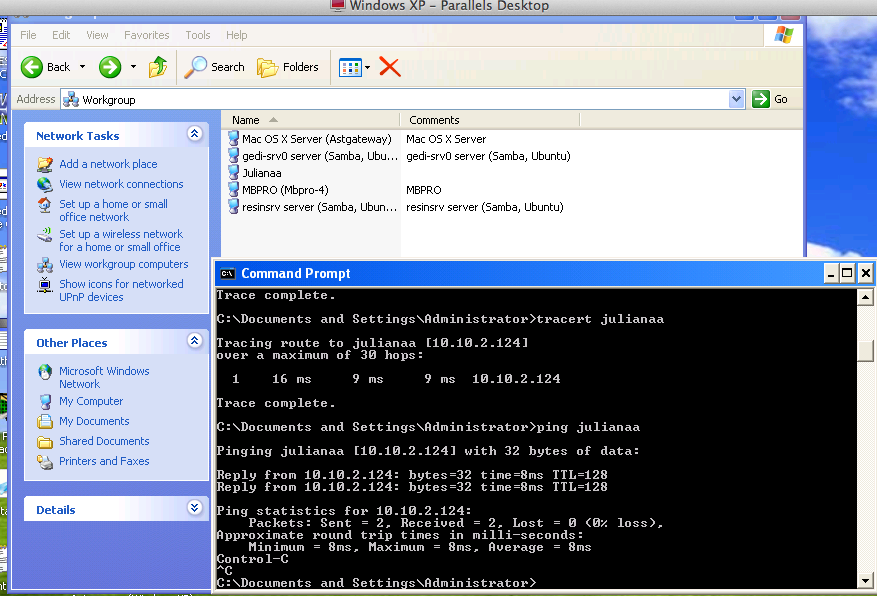Click the home network setup icon

[45, 205]
